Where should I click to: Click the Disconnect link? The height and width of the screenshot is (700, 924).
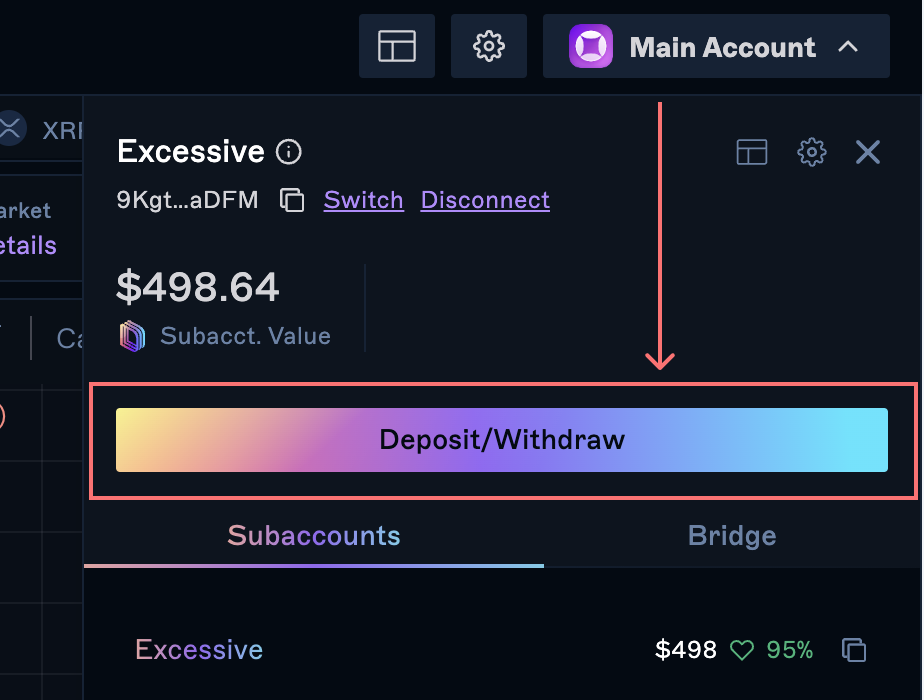point(485,200)
